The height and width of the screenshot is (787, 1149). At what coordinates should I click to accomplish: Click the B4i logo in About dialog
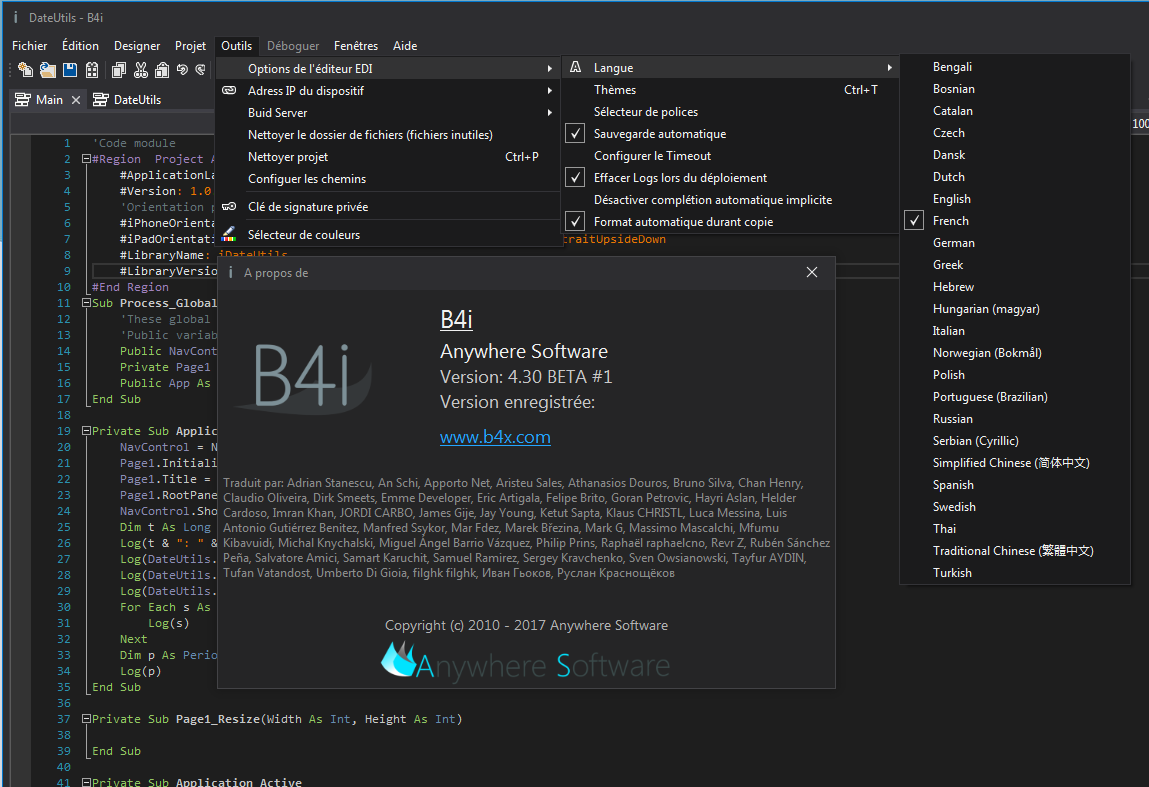tap(303, 377)
